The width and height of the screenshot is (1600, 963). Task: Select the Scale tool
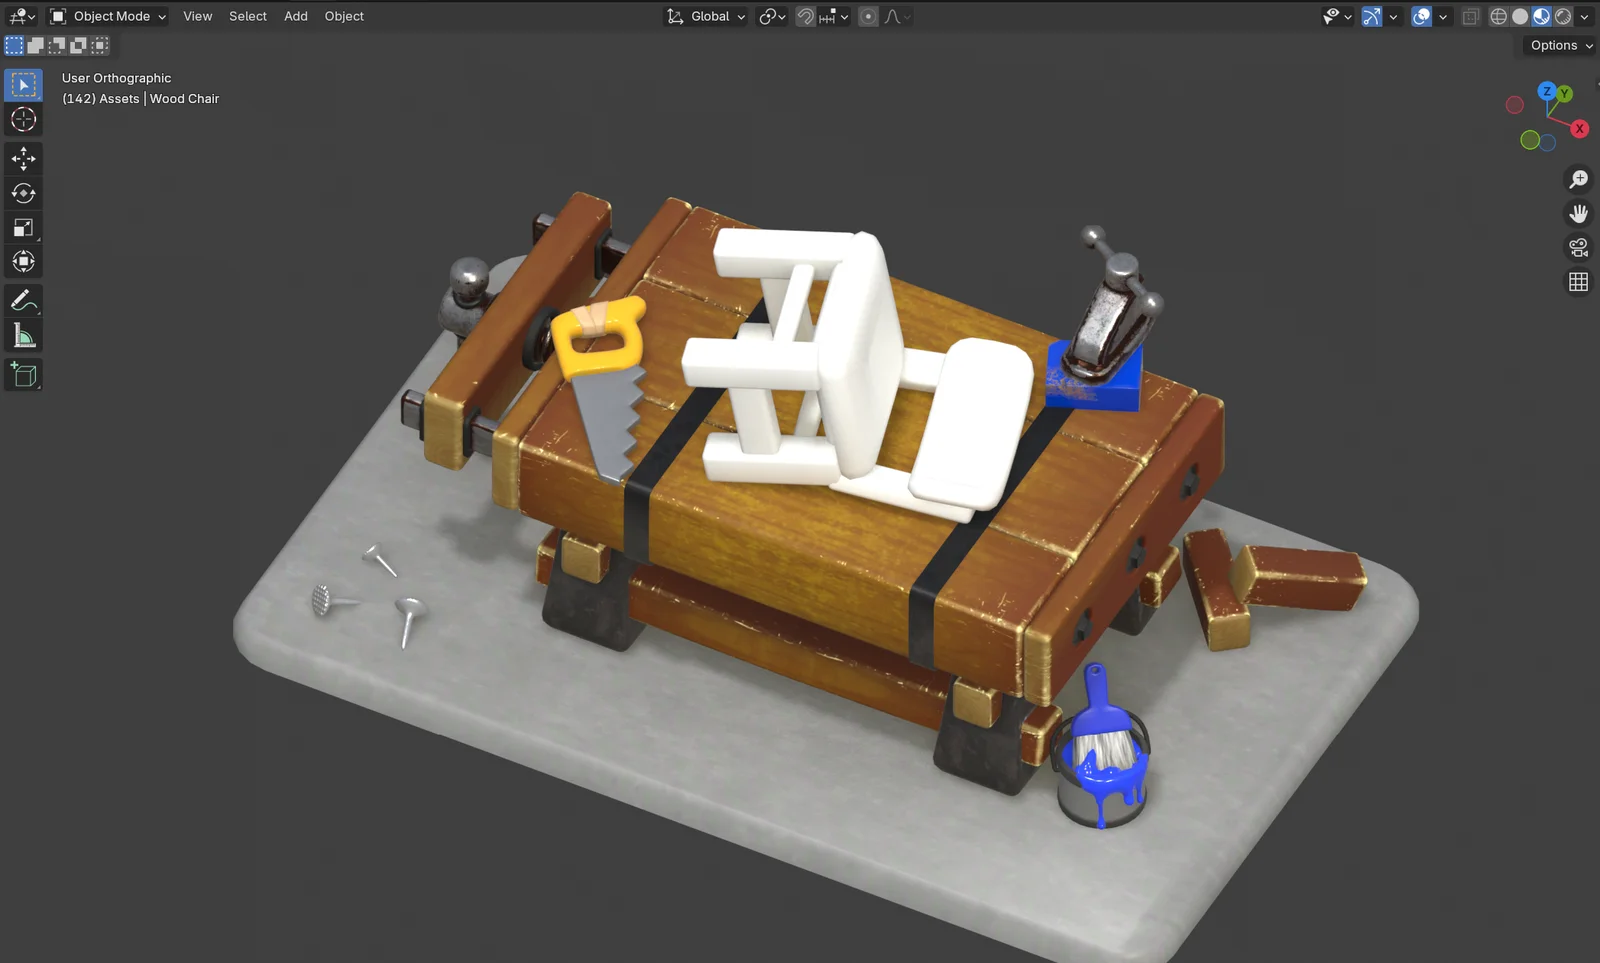click(23, 227)
